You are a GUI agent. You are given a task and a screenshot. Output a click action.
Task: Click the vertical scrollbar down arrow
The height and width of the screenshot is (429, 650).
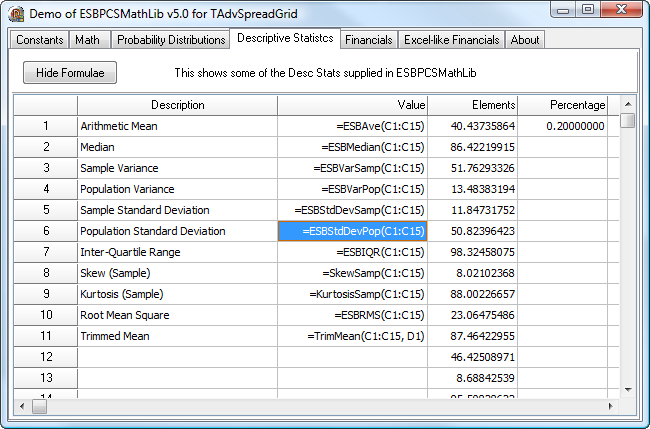click(x=628, y=390)
